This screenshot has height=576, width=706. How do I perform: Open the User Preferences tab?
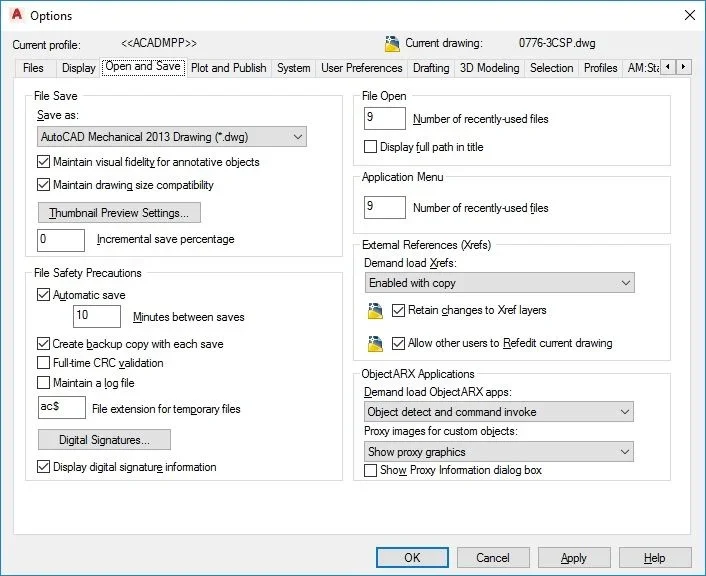point(362,68)
